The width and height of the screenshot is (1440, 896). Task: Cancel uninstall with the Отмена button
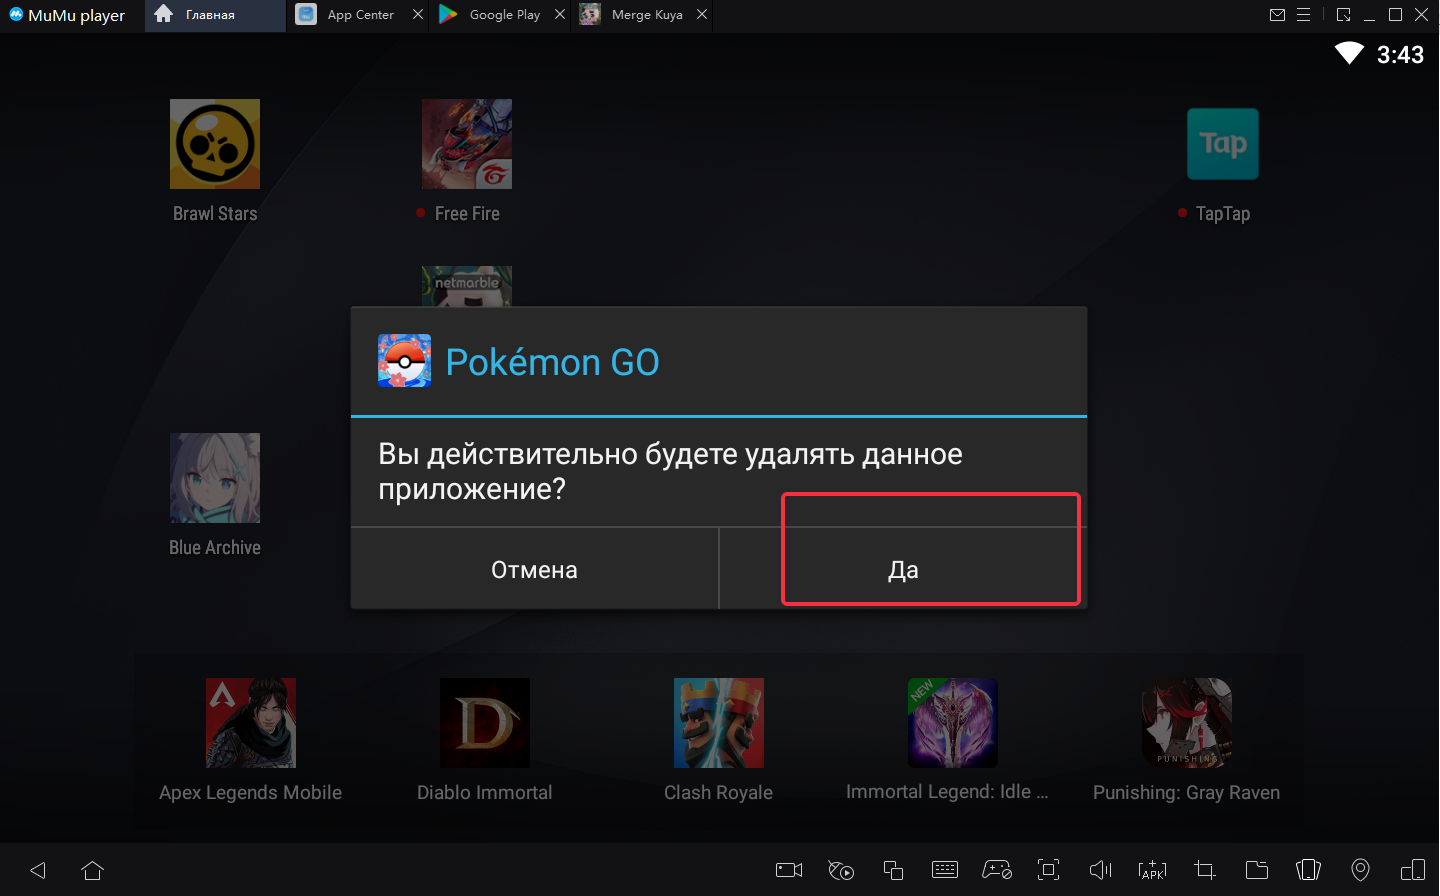click(534, 569)
